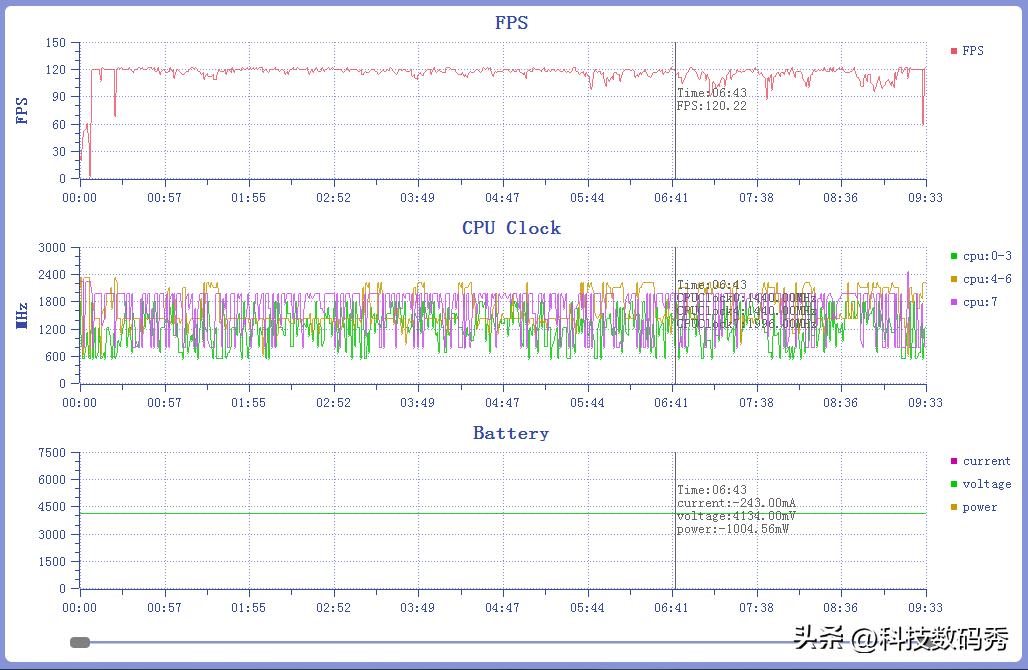
Task: Select the Battery chart tab title
Action: [511, 432]
